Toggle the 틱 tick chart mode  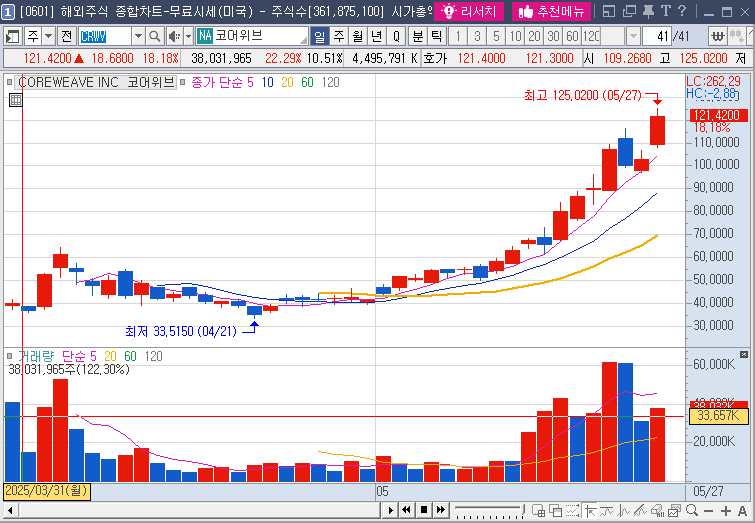[436, 36]
